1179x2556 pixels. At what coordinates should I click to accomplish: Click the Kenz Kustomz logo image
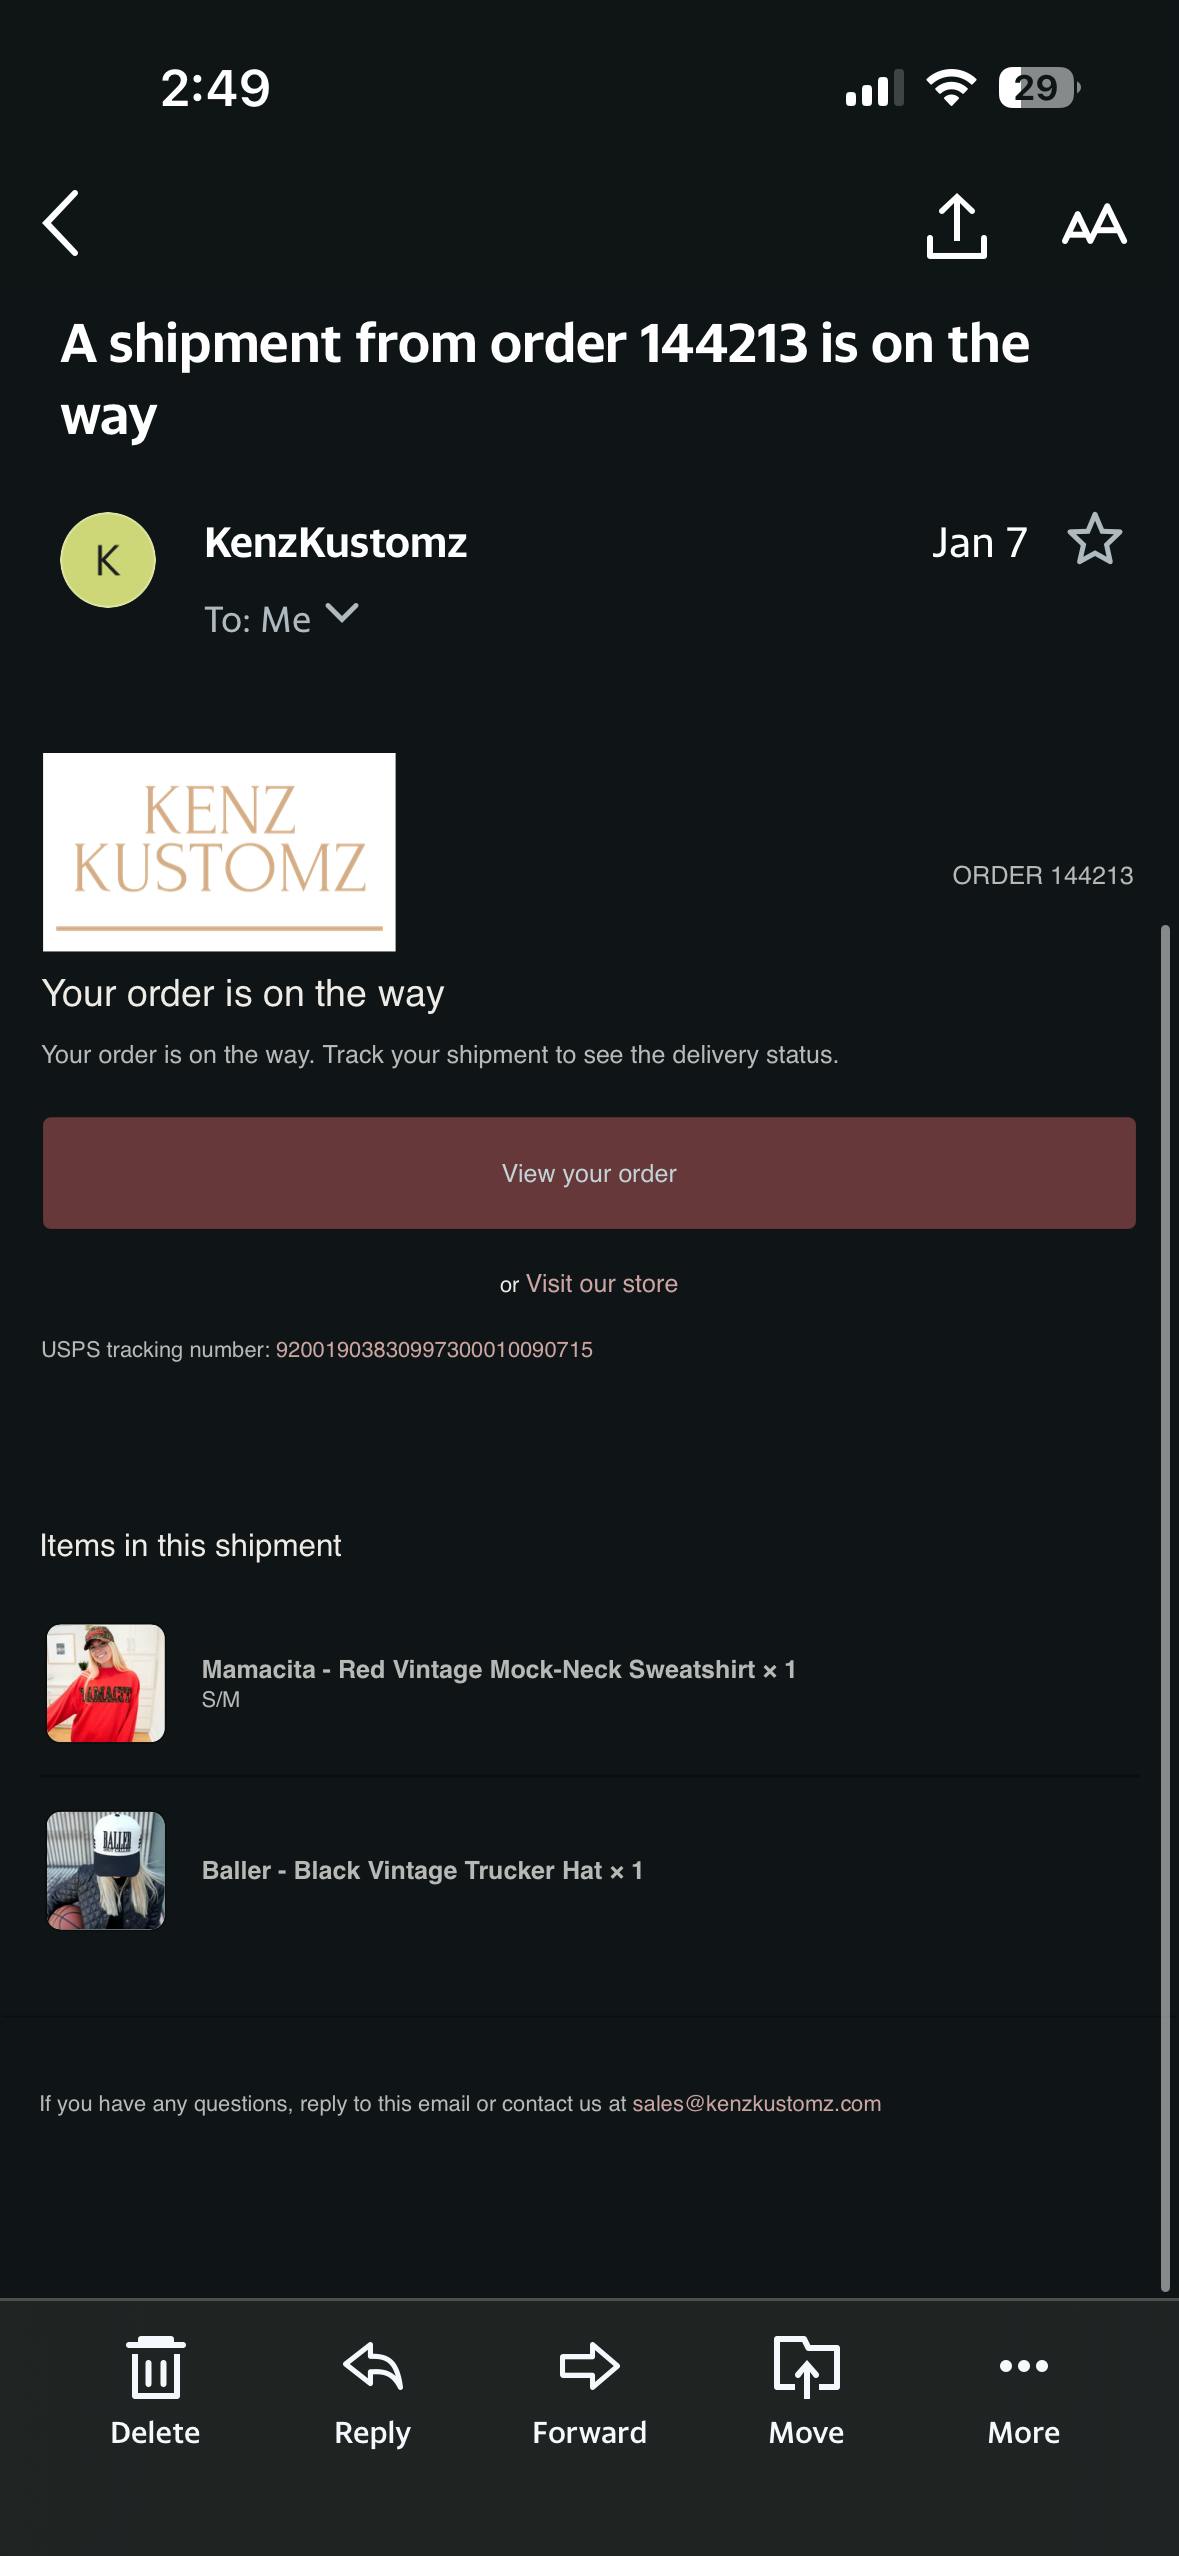coord(219,852)
